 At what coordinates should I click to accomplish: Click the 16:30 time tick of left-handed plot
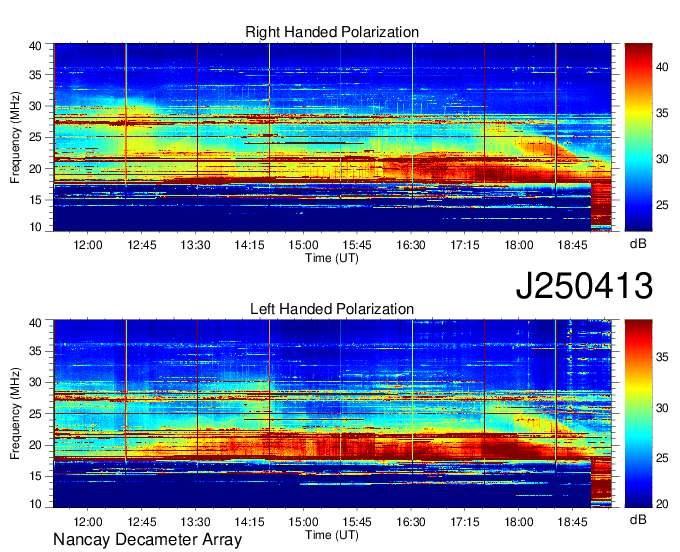point(411,522)
